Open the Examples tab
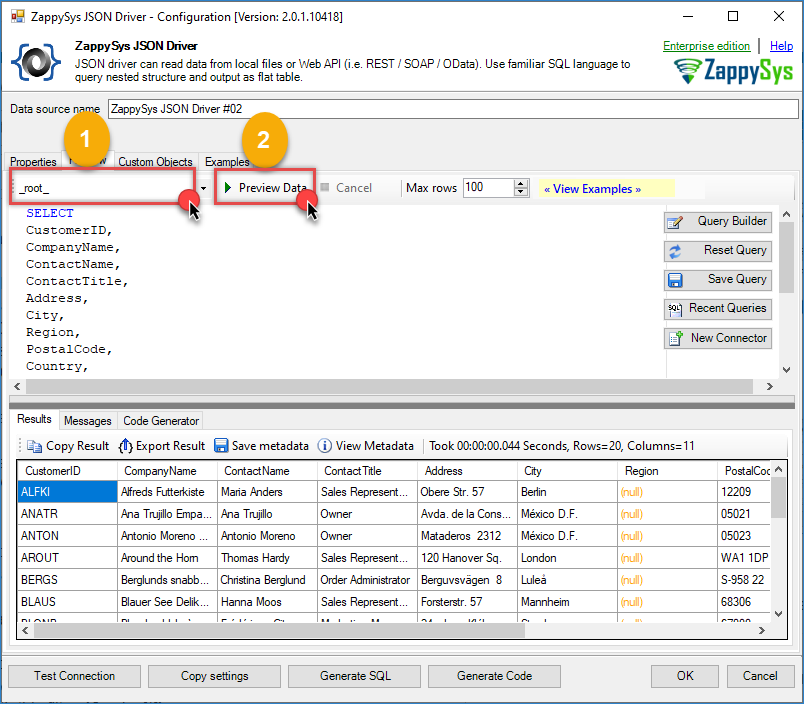The width and height of the screenshot is (804, 704). coord(227,162)
